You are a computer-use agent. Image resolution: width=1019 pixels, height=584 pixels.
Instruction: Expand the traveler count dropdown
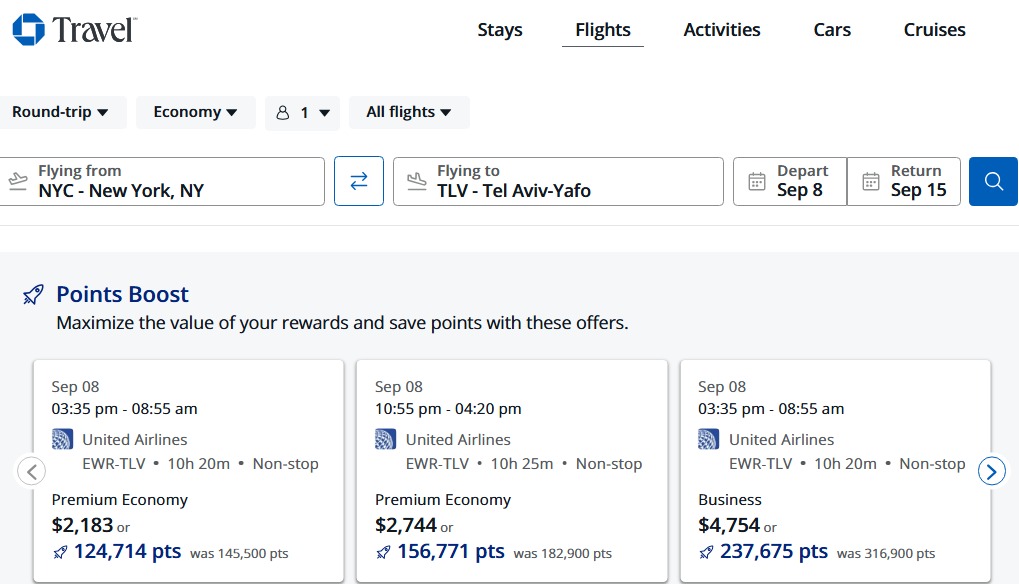(302, 113)
